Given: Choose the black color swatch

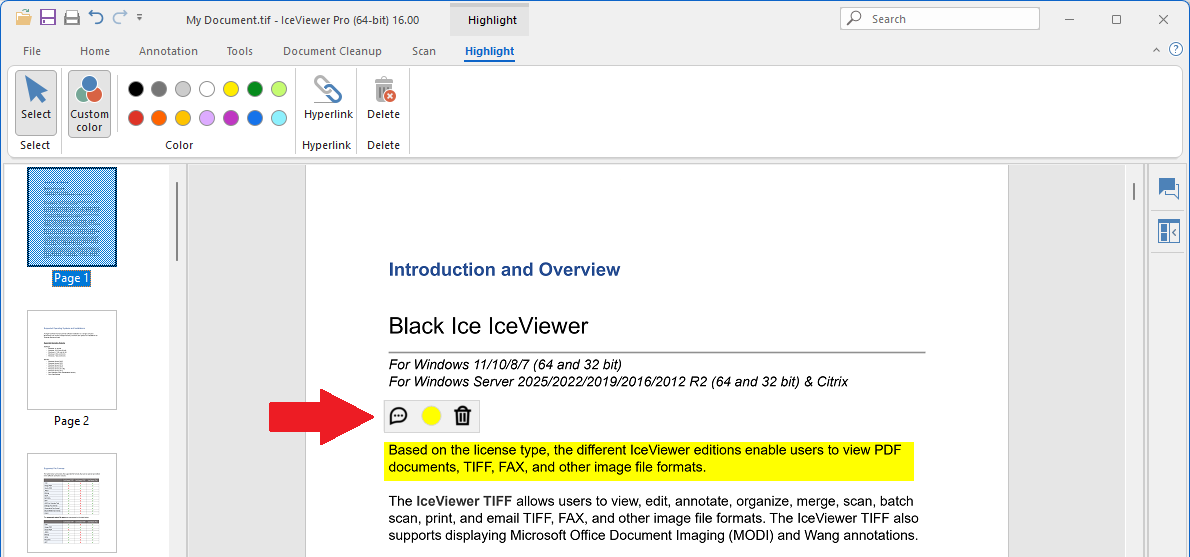Looking at the screenshot, I should pyautogui.click(x=136, y=89).
